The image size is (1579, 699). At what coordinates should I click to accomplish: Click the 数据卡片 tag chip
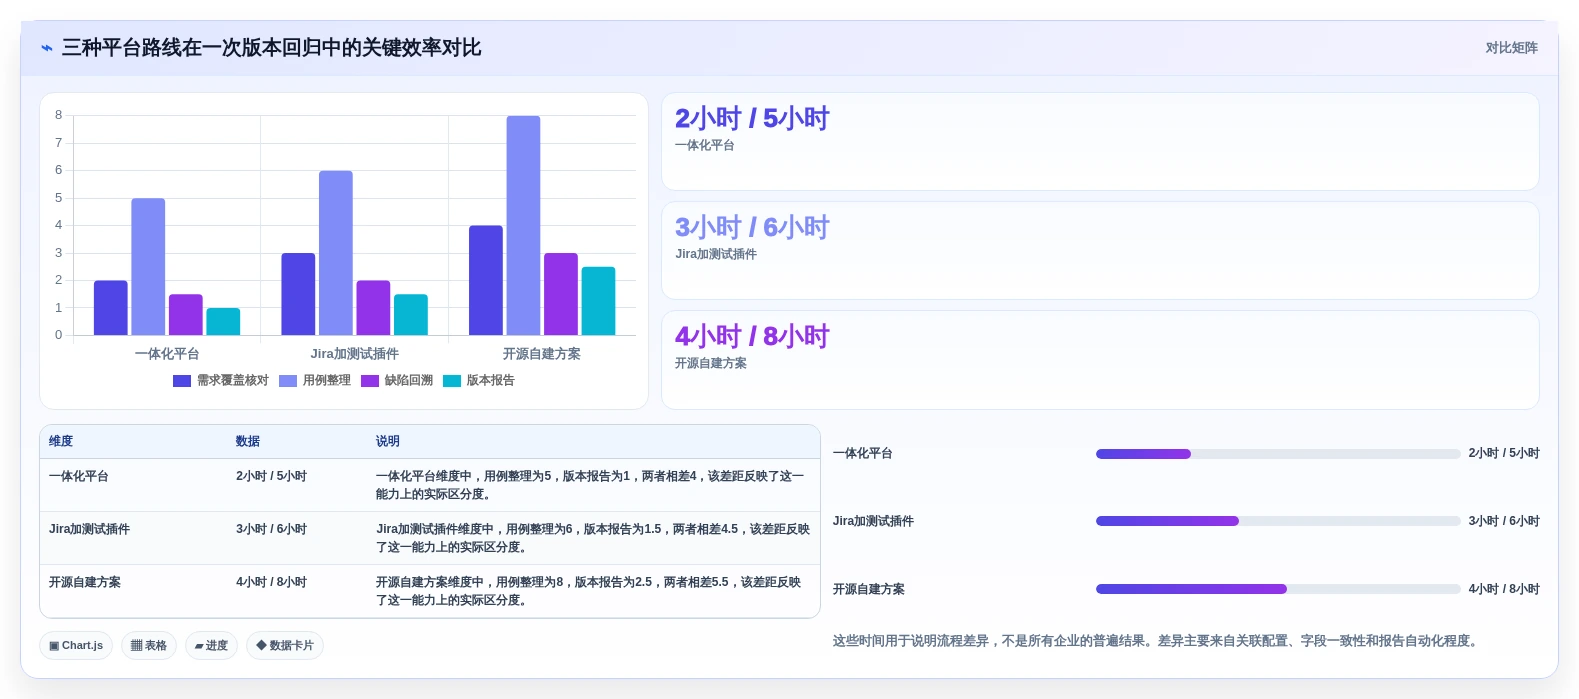285,645
